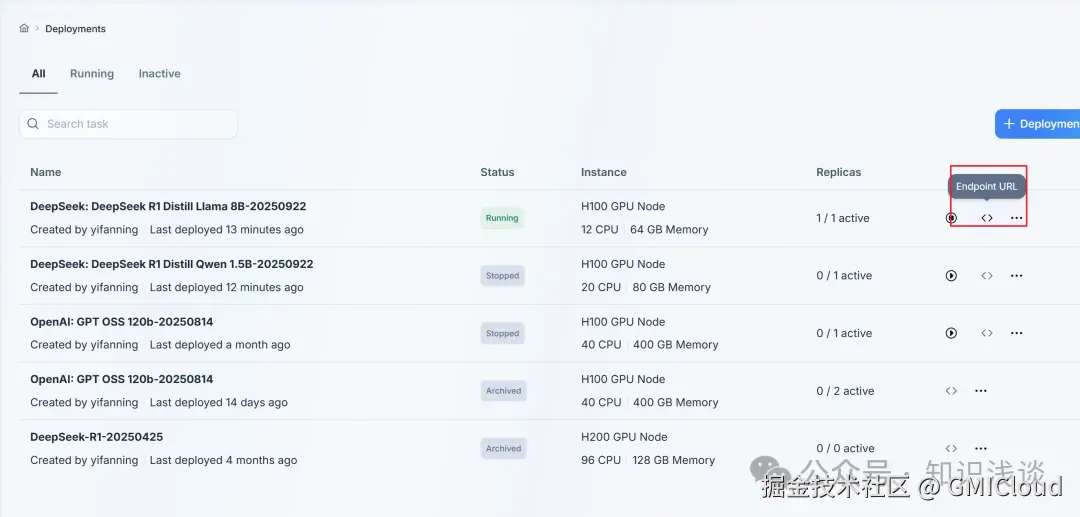Click 'Last deployed 4 months ago' text
This screenshot has height=517, width=1080.
223,460
